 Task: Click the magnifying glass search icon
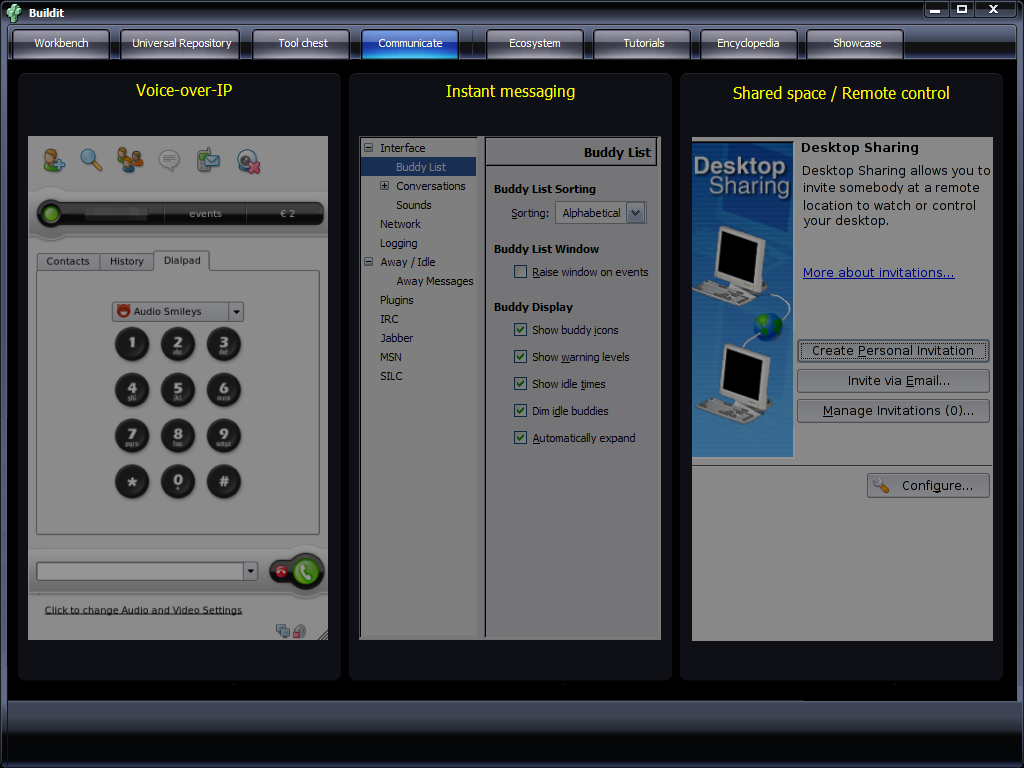pos(91,160)
